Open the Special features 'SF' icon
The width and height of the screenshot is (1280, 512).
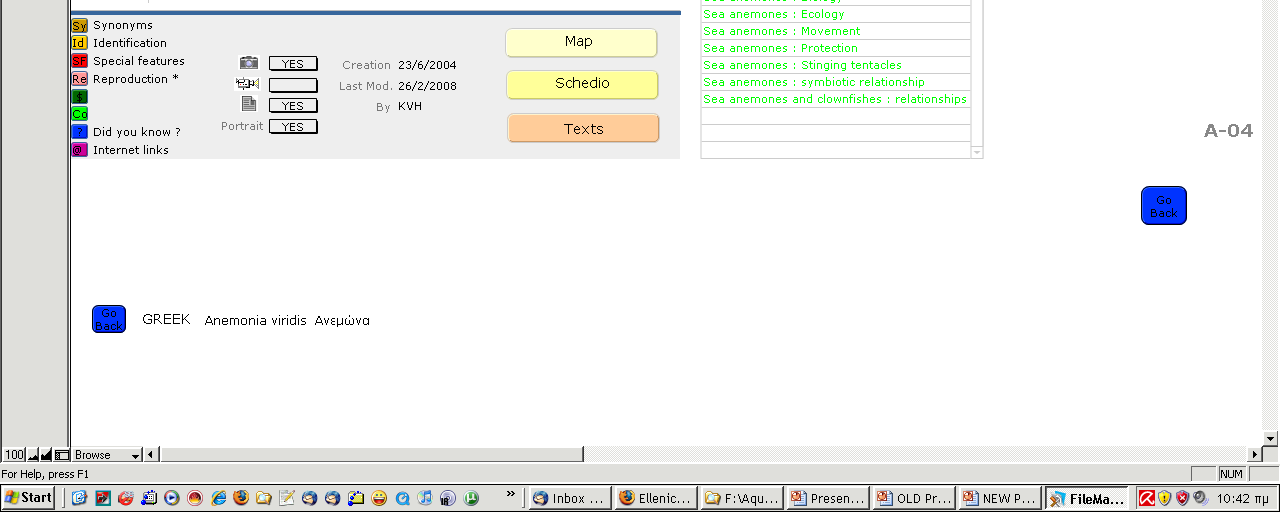click(x=79, y=61)
